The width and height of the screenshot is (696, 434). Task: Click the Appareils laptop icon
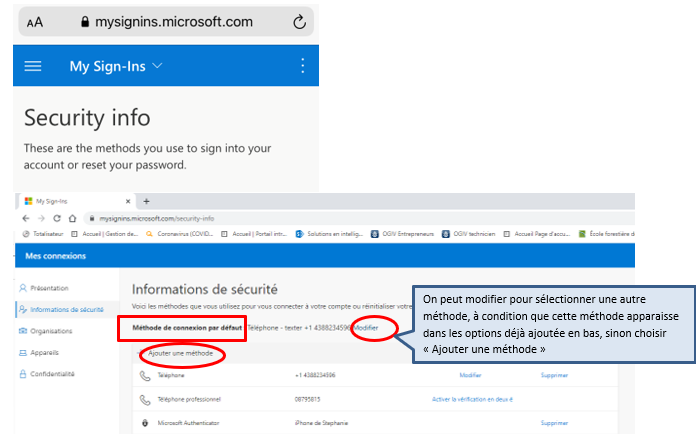pos(23,353)
